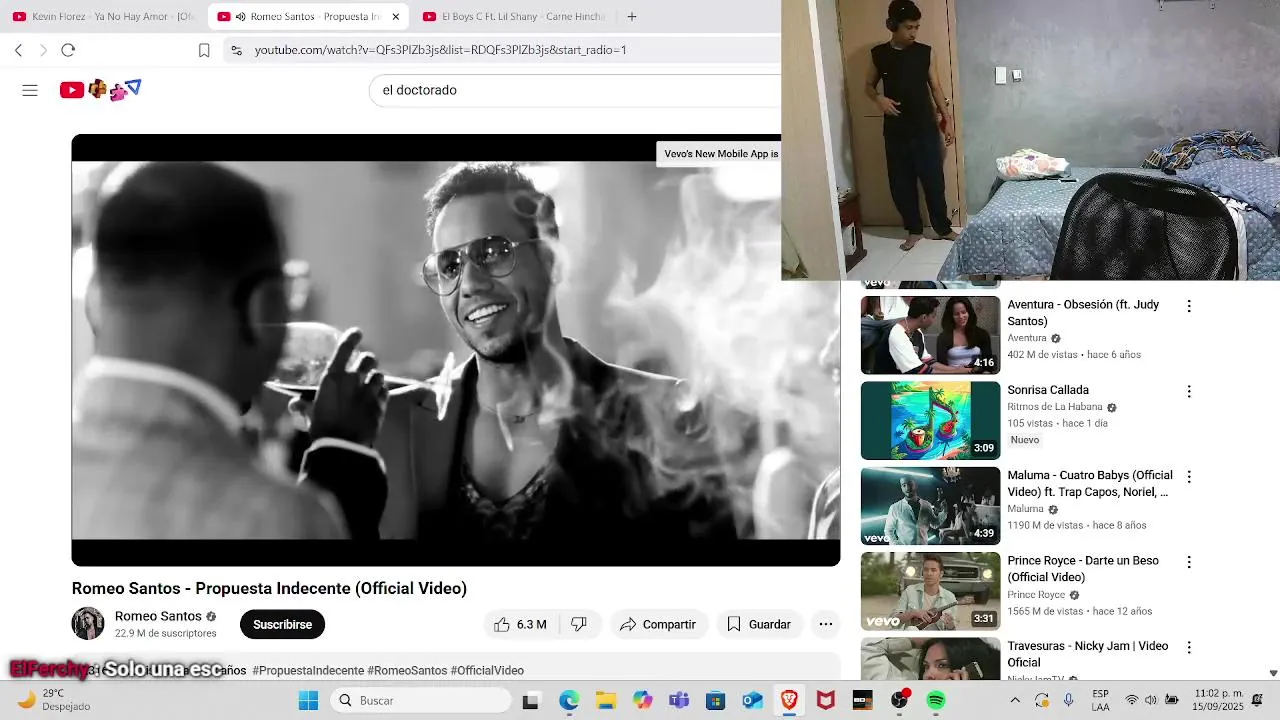Open a new browser tab with plus

point(631,16)
